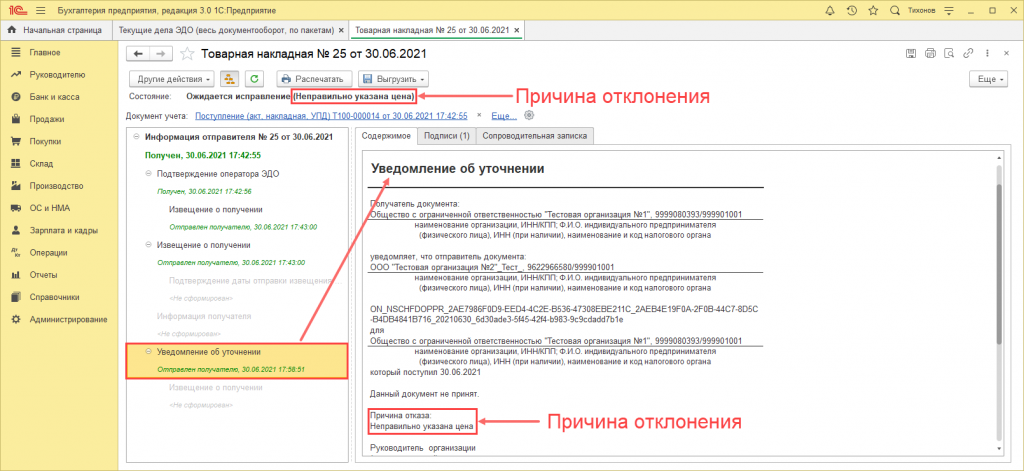The width and height of the screenshot is (1024, 471).
Task: Open the Склад section
Action: pos(41,163)
